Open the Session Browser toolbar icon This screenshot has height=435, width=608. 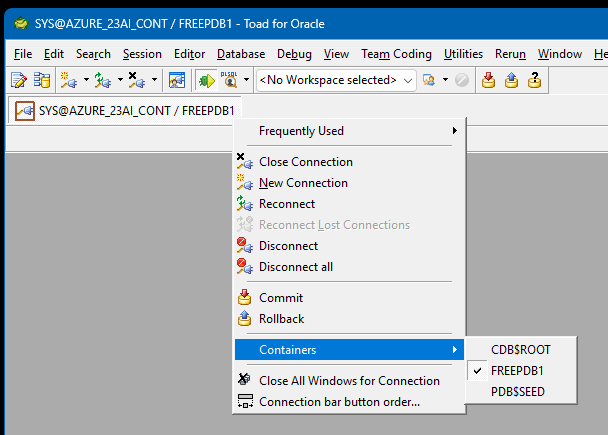(177, 80)
